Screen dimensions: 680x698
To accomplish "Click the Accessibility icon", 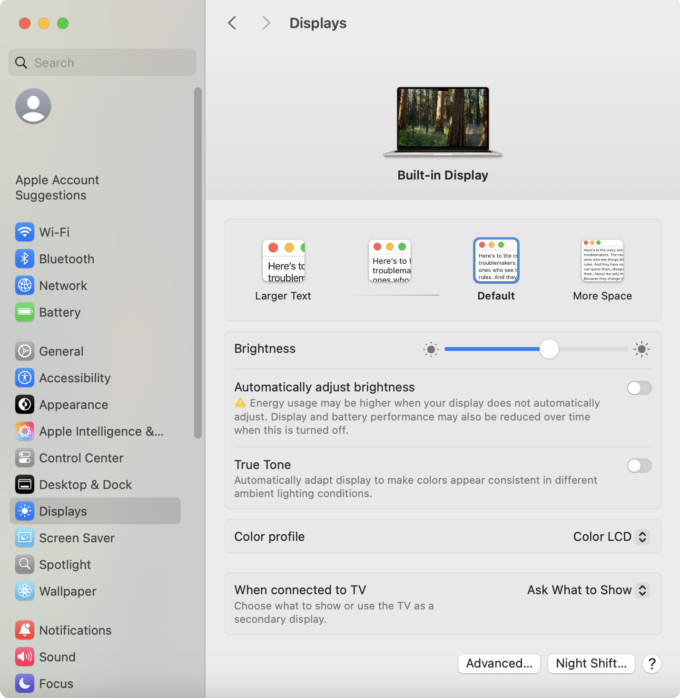I will [x=24, y=378].
